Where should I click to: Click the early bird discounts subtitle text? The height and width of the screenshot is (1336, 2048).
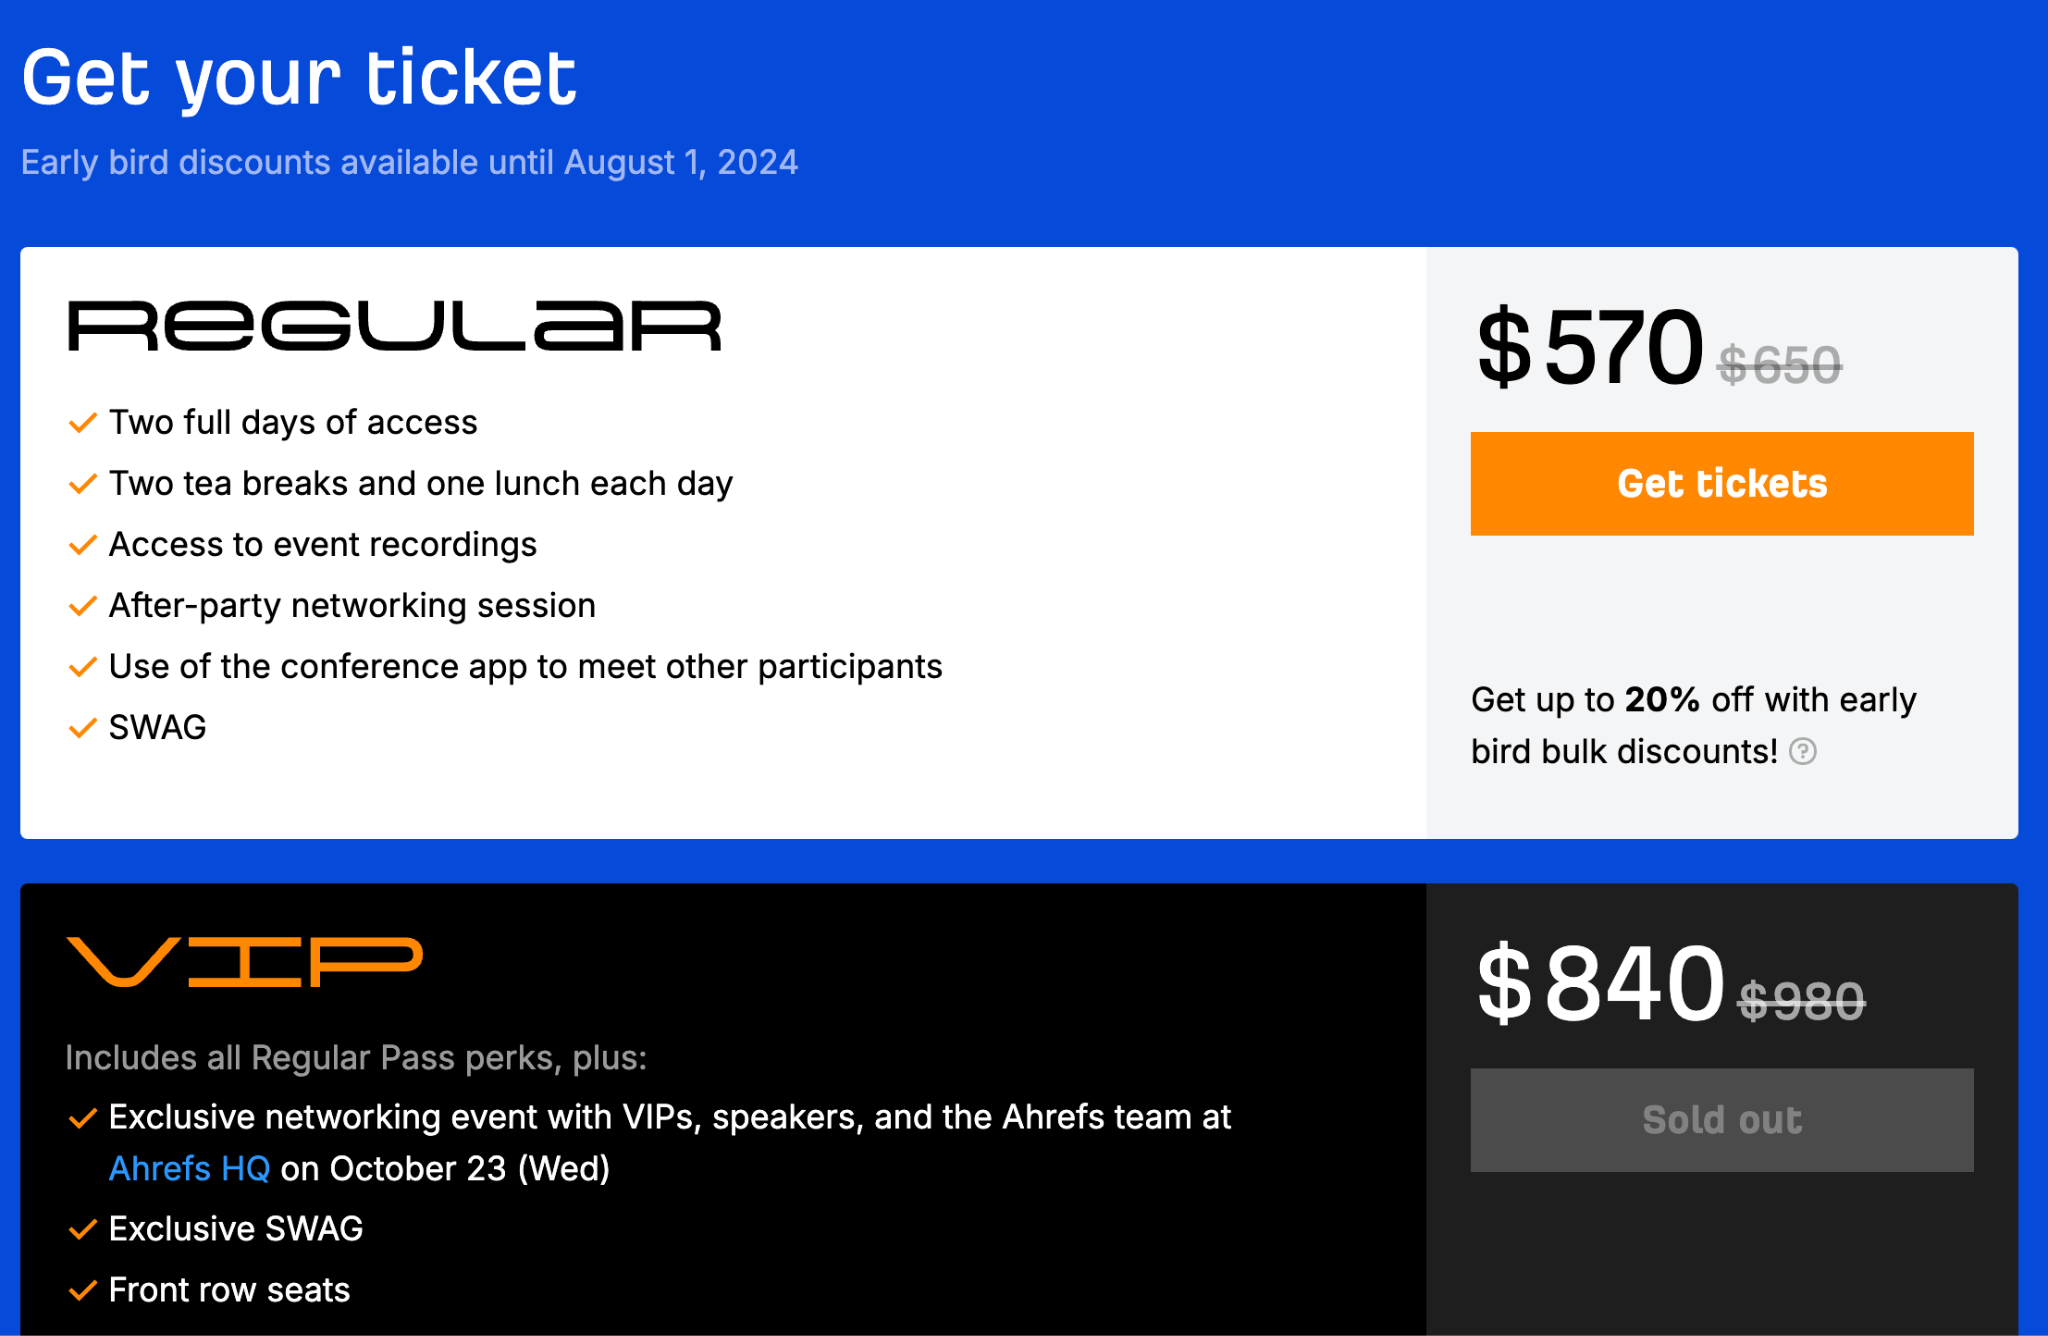tap(410, 161)
